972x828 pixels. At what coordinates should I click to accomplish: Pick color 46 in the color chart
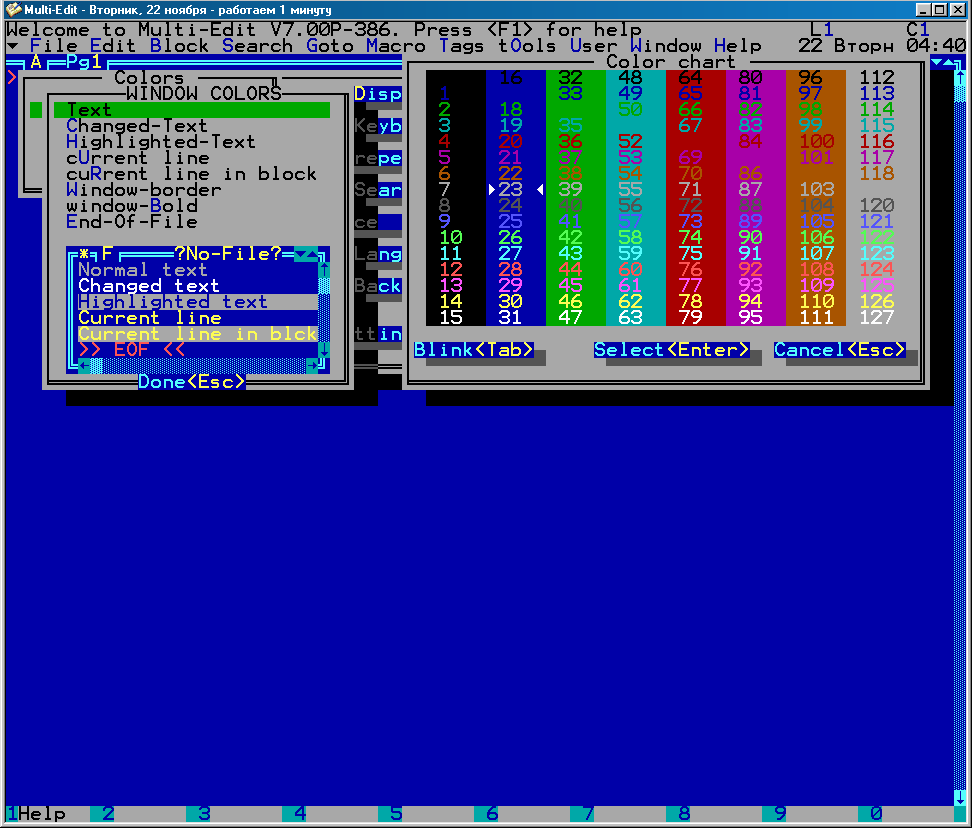(570, 302)
